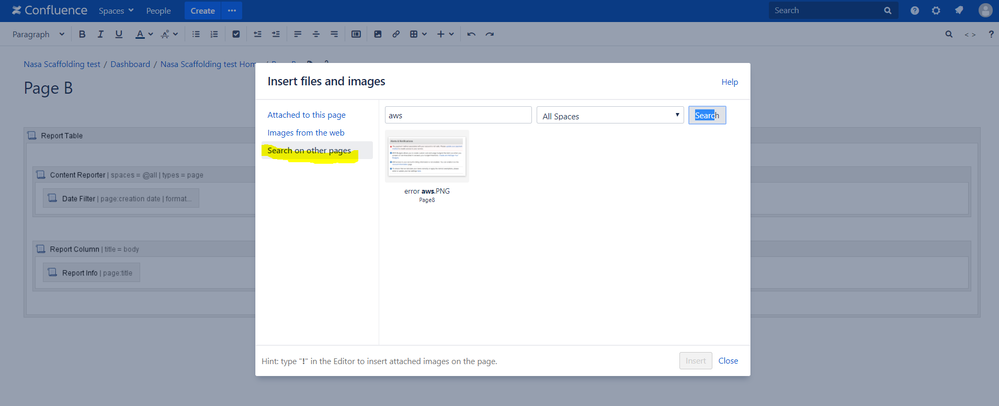Align text left

click(298, 34)
